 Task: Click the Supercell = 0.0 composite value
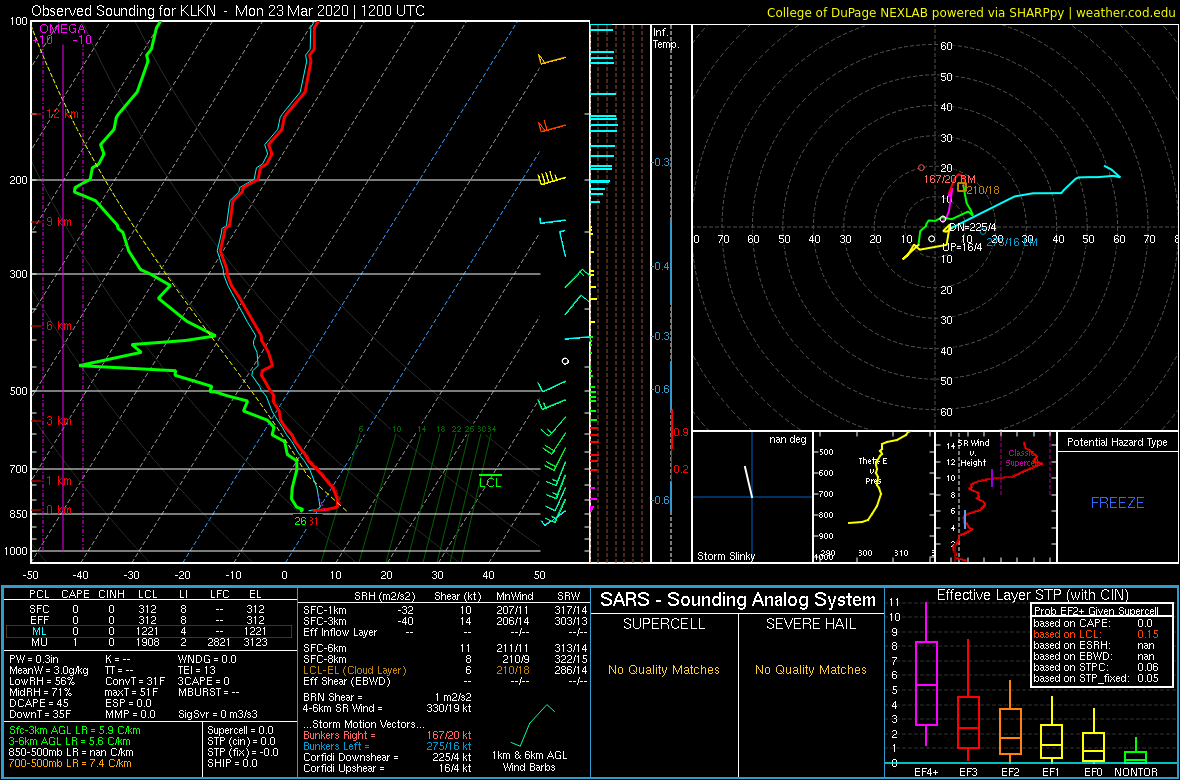tap(242, 730)
